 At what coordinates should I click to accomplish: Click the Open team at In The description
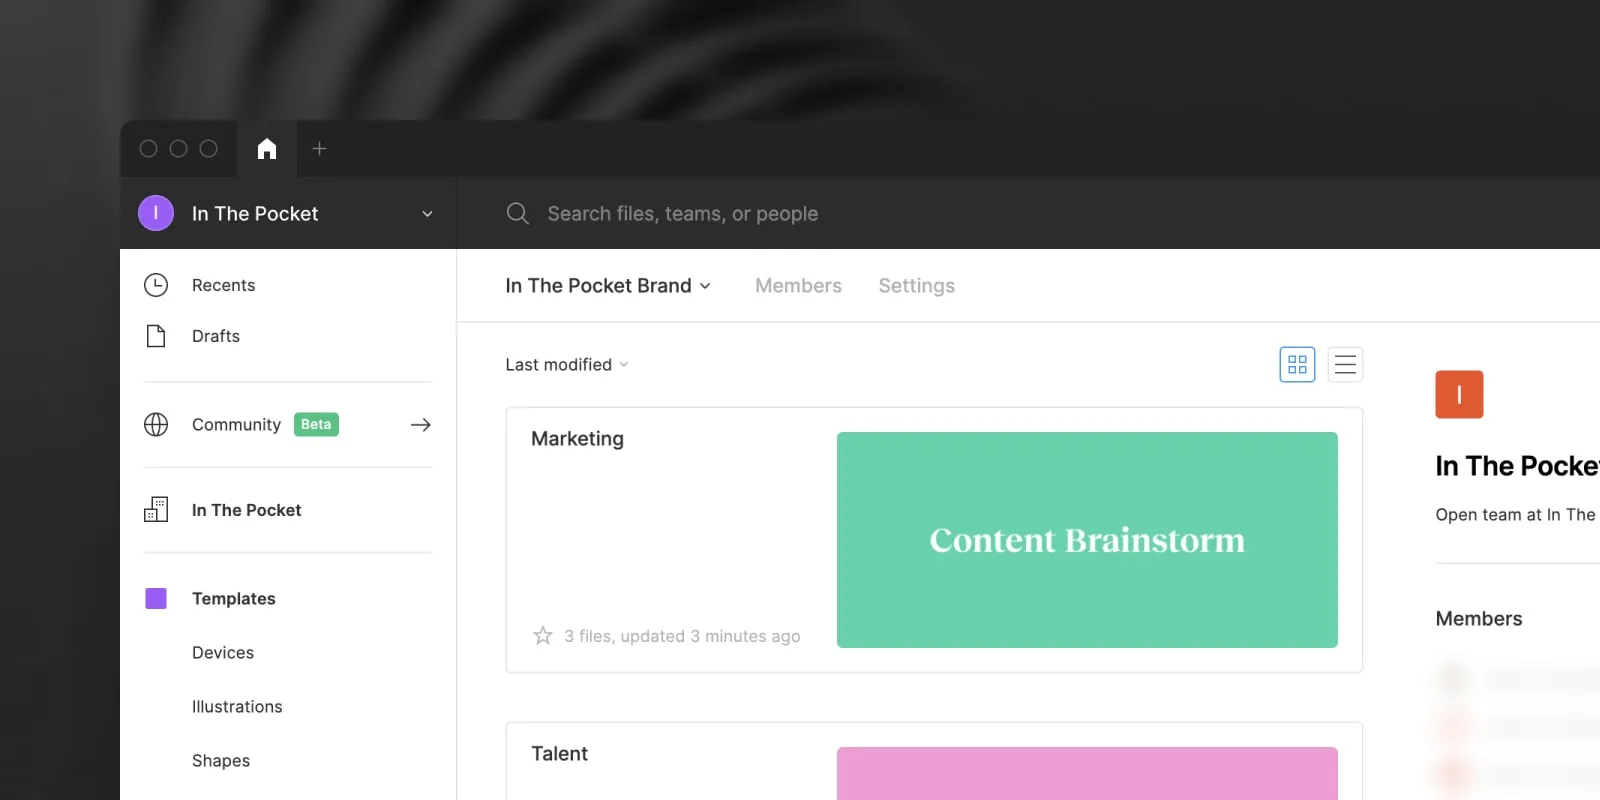[x=1516, y=515]
